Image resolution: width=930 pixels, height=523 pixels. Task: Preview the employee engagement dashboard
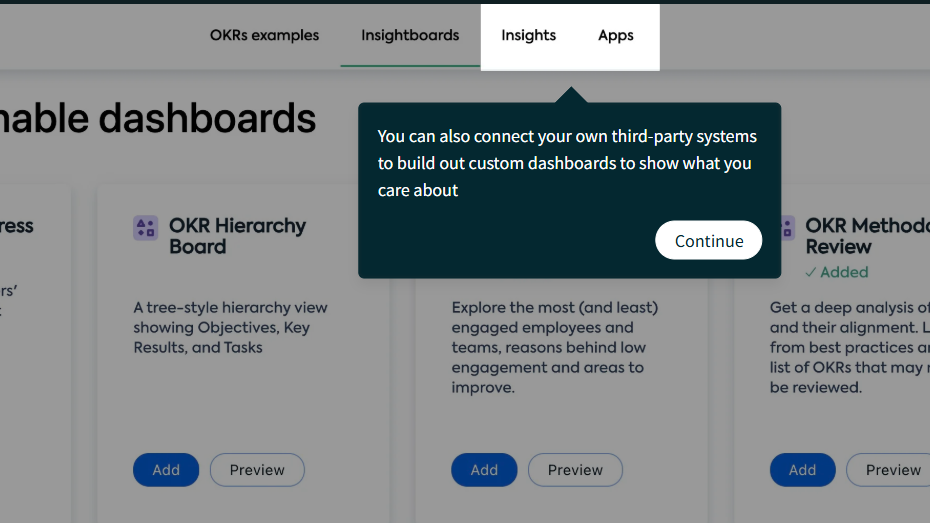(575, 470)
